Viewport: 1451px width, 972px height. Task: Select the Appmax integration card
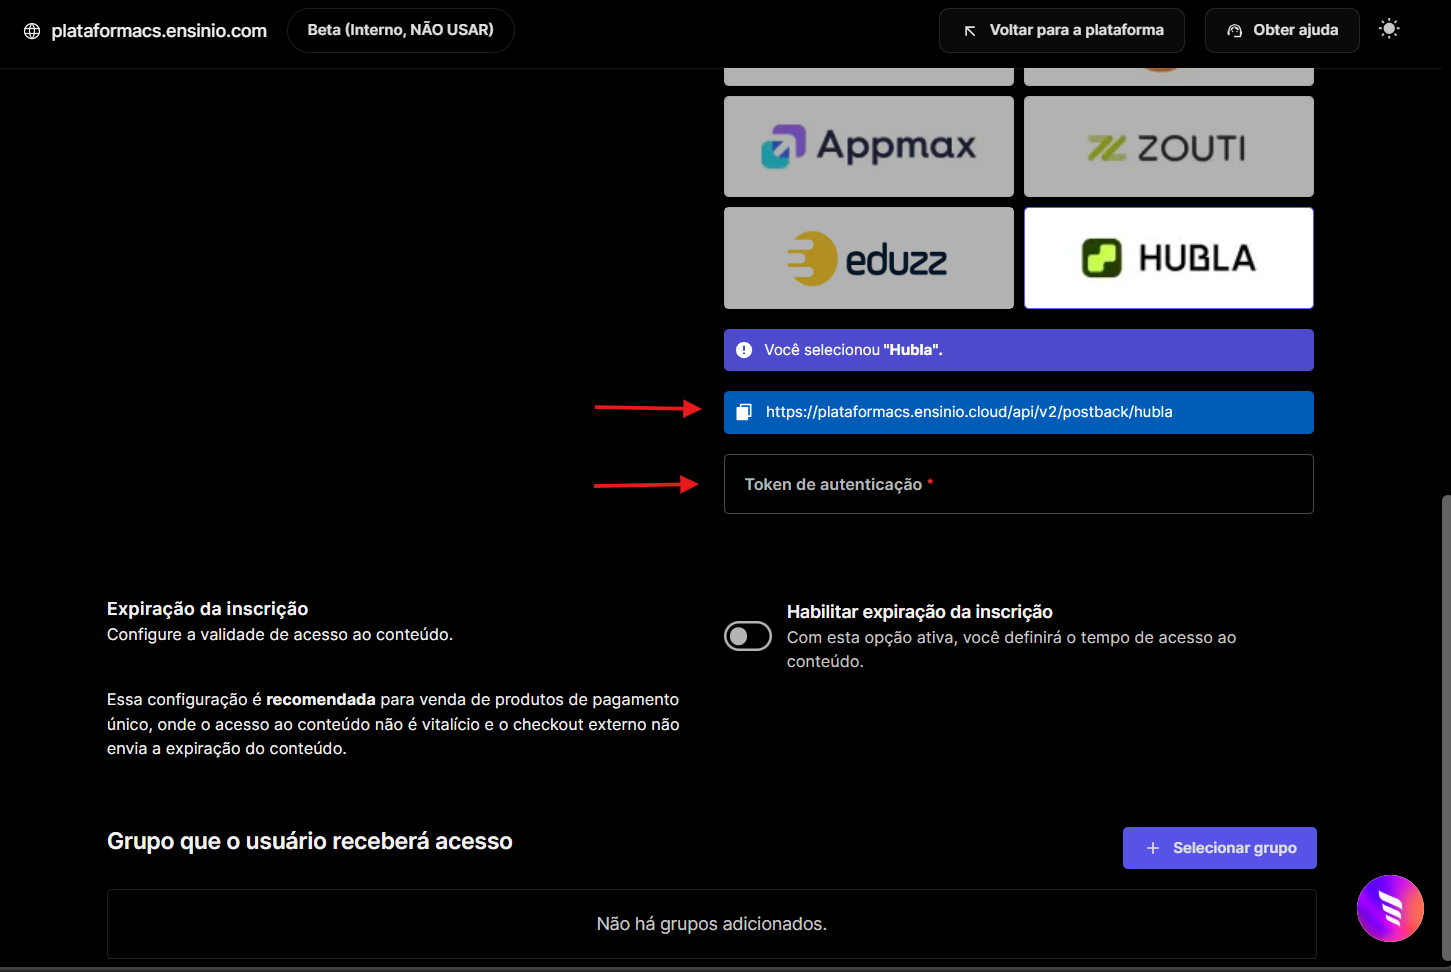[x=868, y=146]
